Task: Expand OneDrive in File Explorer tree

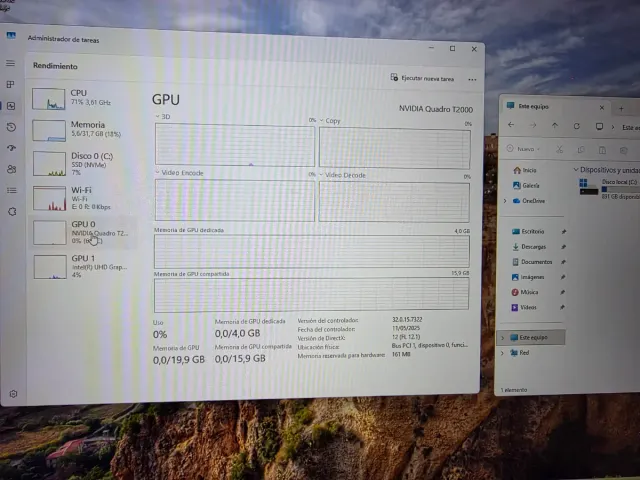Action: (x=503, y=200)
